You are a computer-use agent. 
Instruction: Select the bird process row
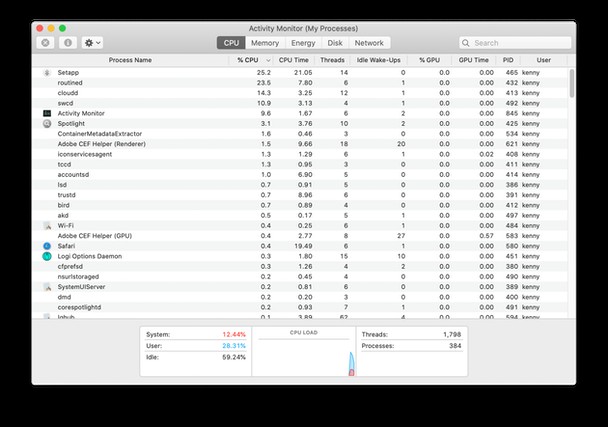pos(300,205)
